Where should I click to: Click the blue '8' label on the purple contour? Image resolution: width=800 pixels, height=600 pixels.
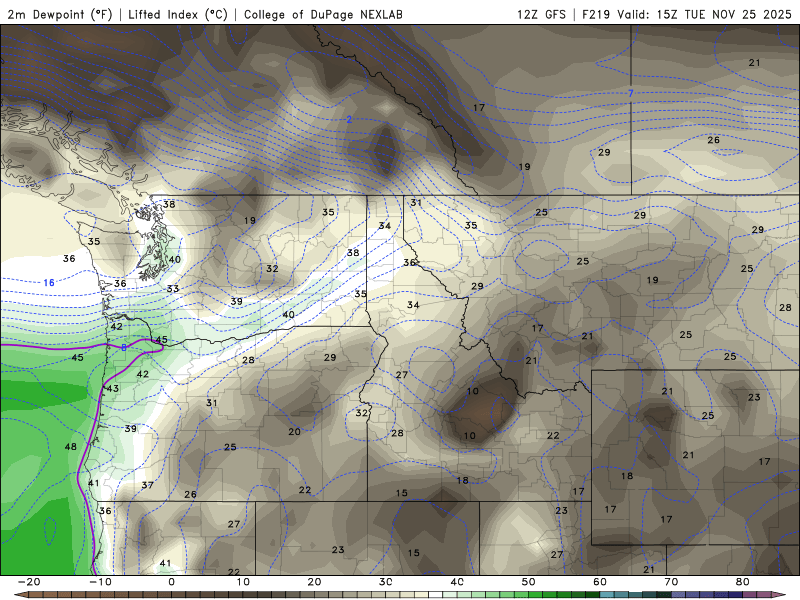tap(123, 347)
